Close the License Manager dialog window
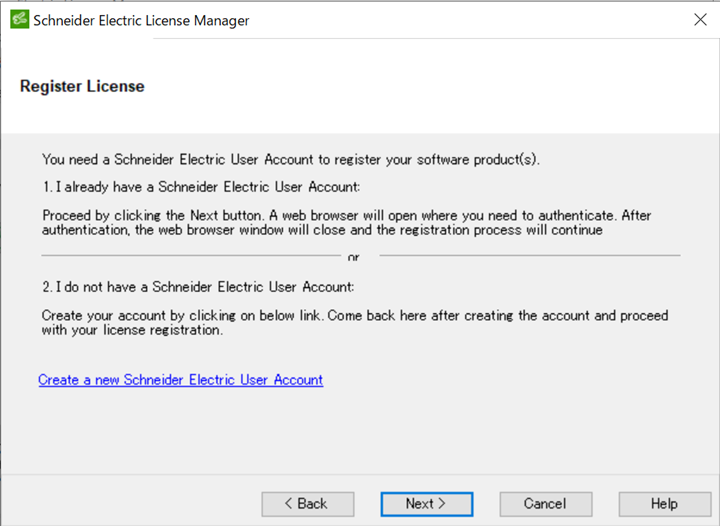The image size is (720, 526). [x=700, y=19]
